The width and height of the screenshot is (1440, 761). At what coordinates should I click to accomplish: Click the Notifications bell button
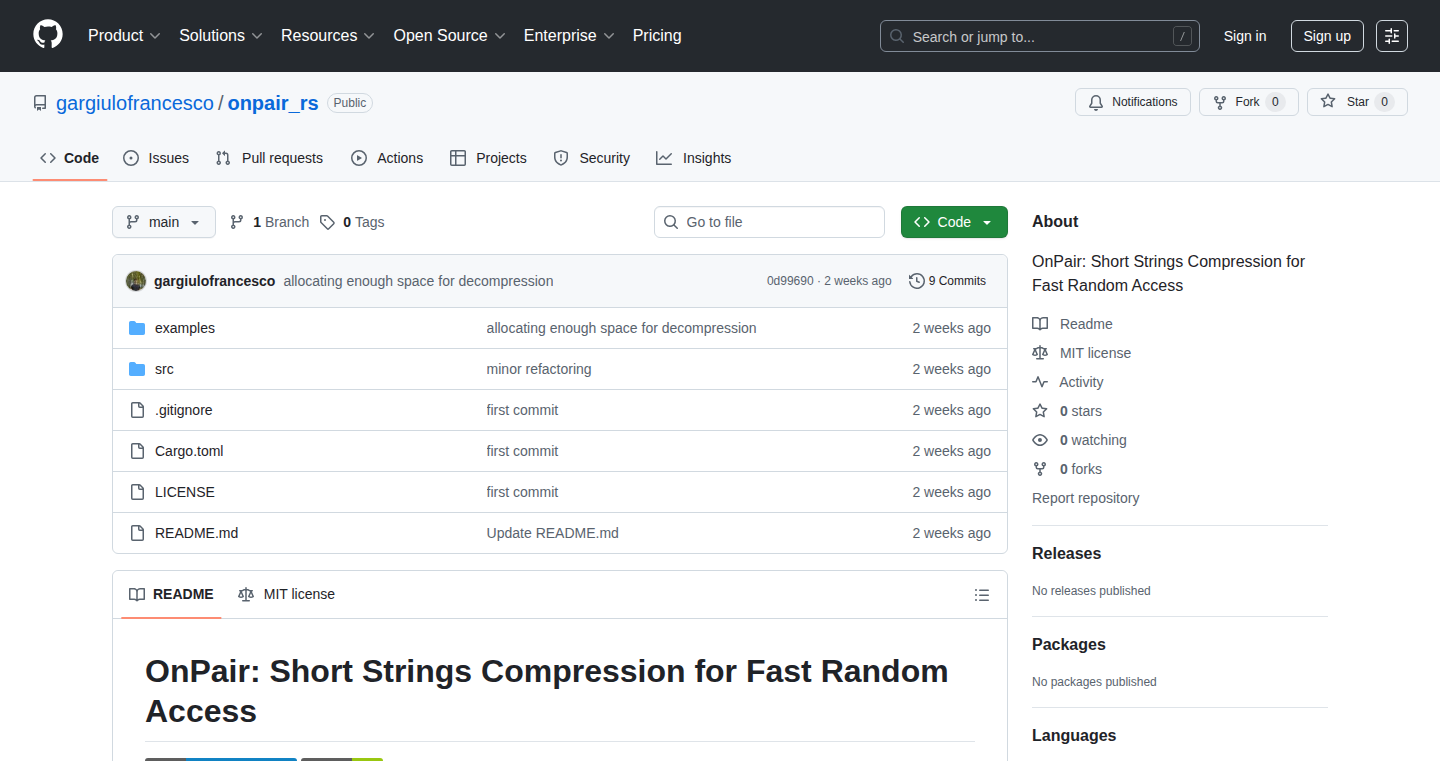(x=1133, y=102)
